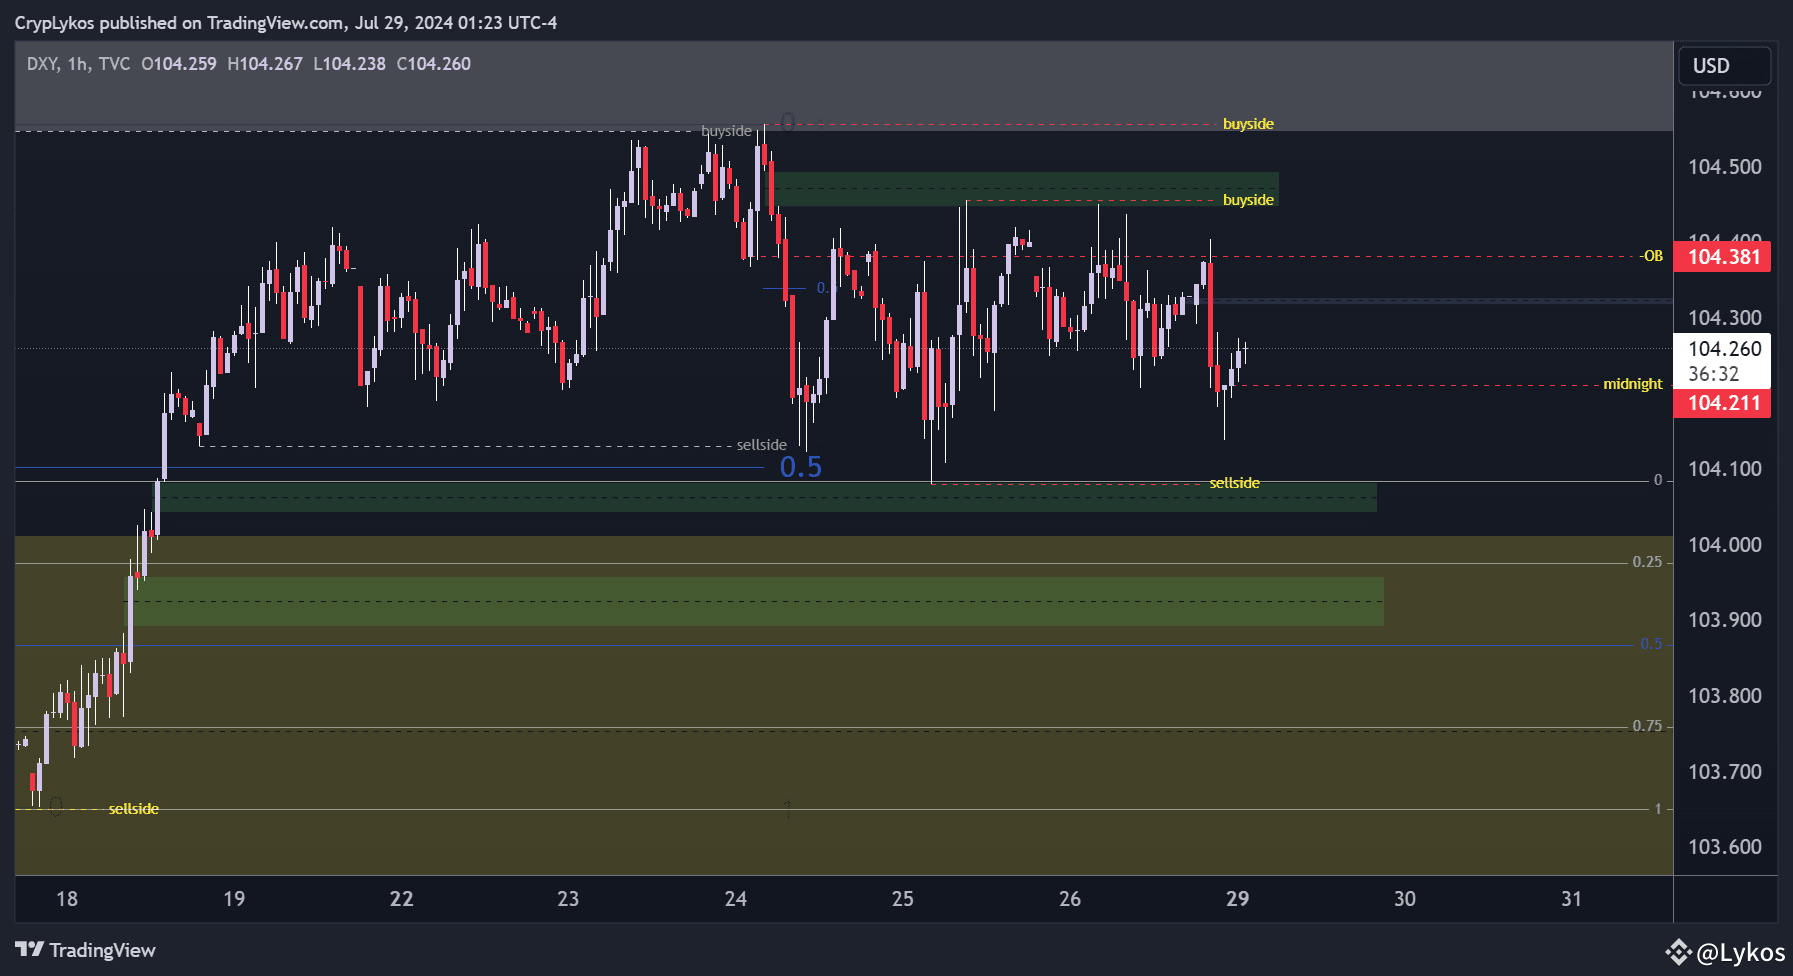This screenshot has height=976, width=1793.
Task: Open the TradingView logo link
Action: point(86,950)
